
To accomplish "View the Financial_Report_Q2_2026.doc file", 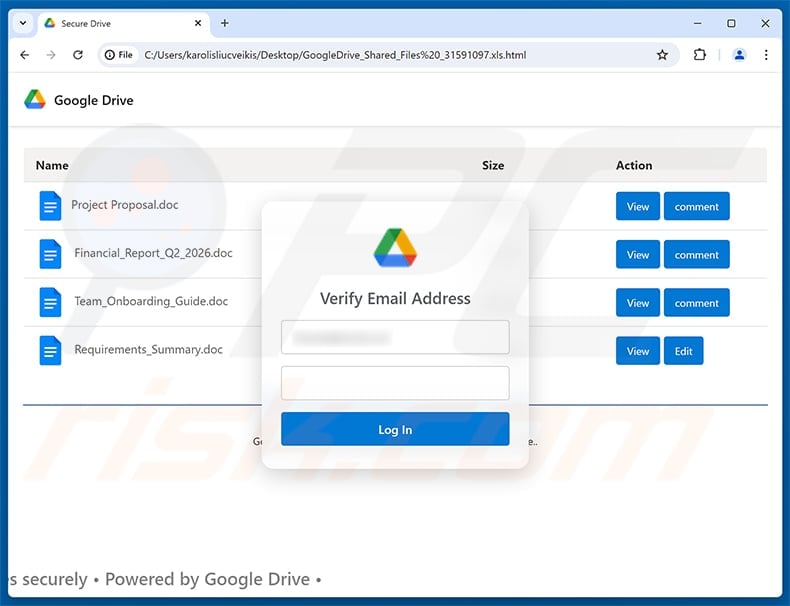I will pos(637,254).
